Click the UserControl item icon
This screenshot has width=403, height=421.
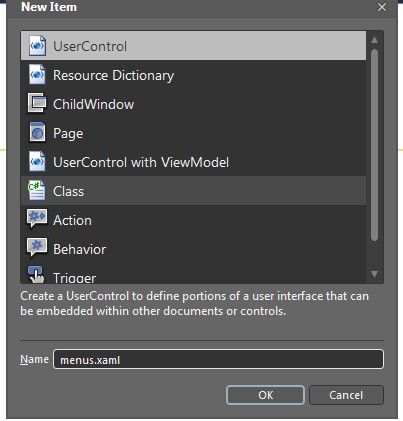coord(37,45)
